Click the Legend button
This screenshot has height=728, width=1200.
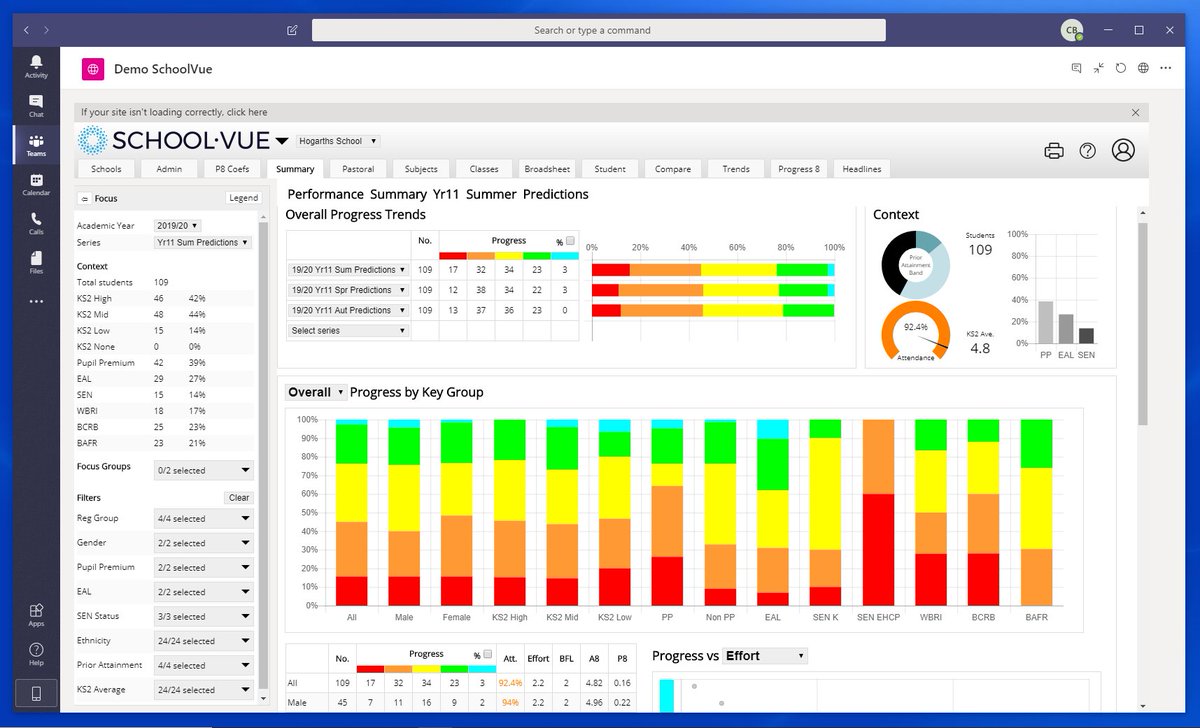[243, 198]
